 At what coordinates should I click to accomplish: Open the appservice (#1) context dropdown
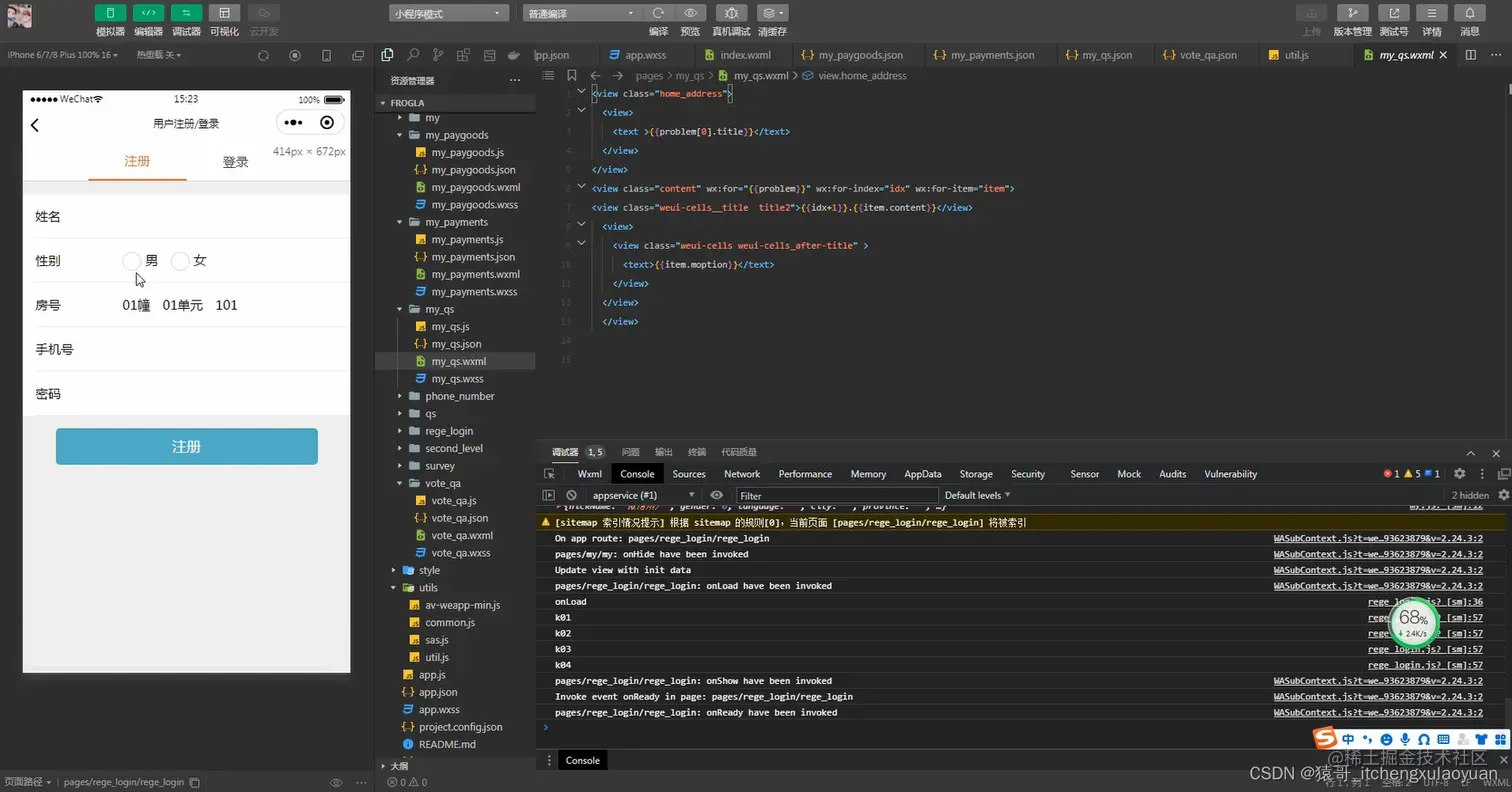(x=643, y=495)
